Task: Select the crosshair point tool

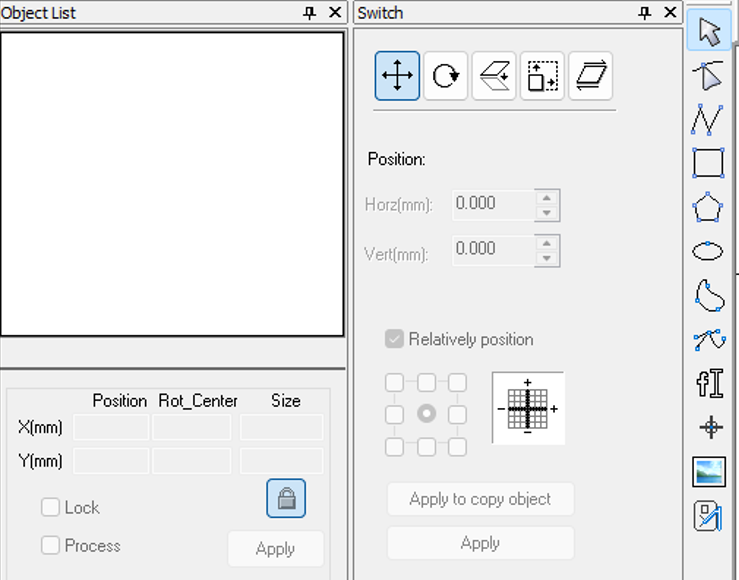Action: (711, 427)
